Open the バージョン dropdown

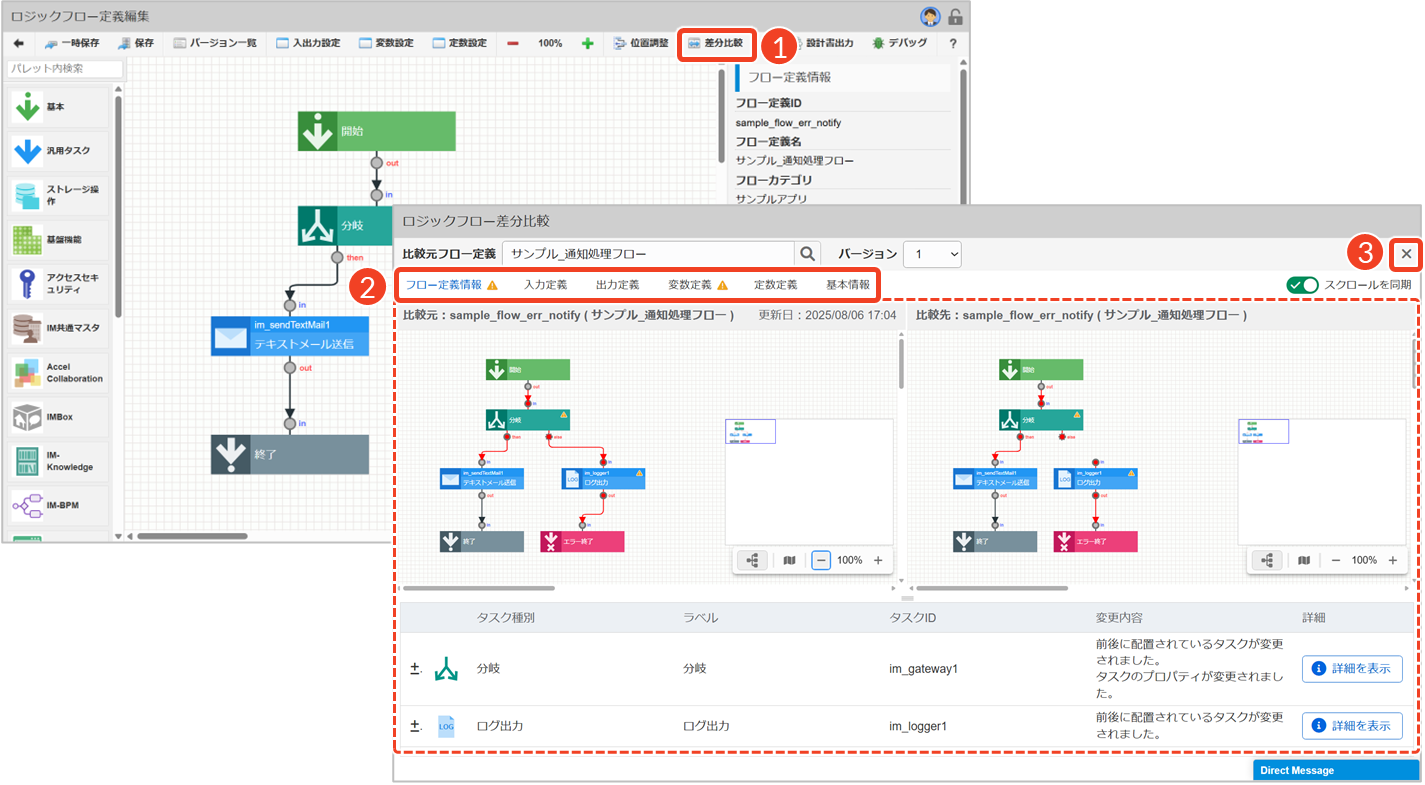(x=932, y=254)
